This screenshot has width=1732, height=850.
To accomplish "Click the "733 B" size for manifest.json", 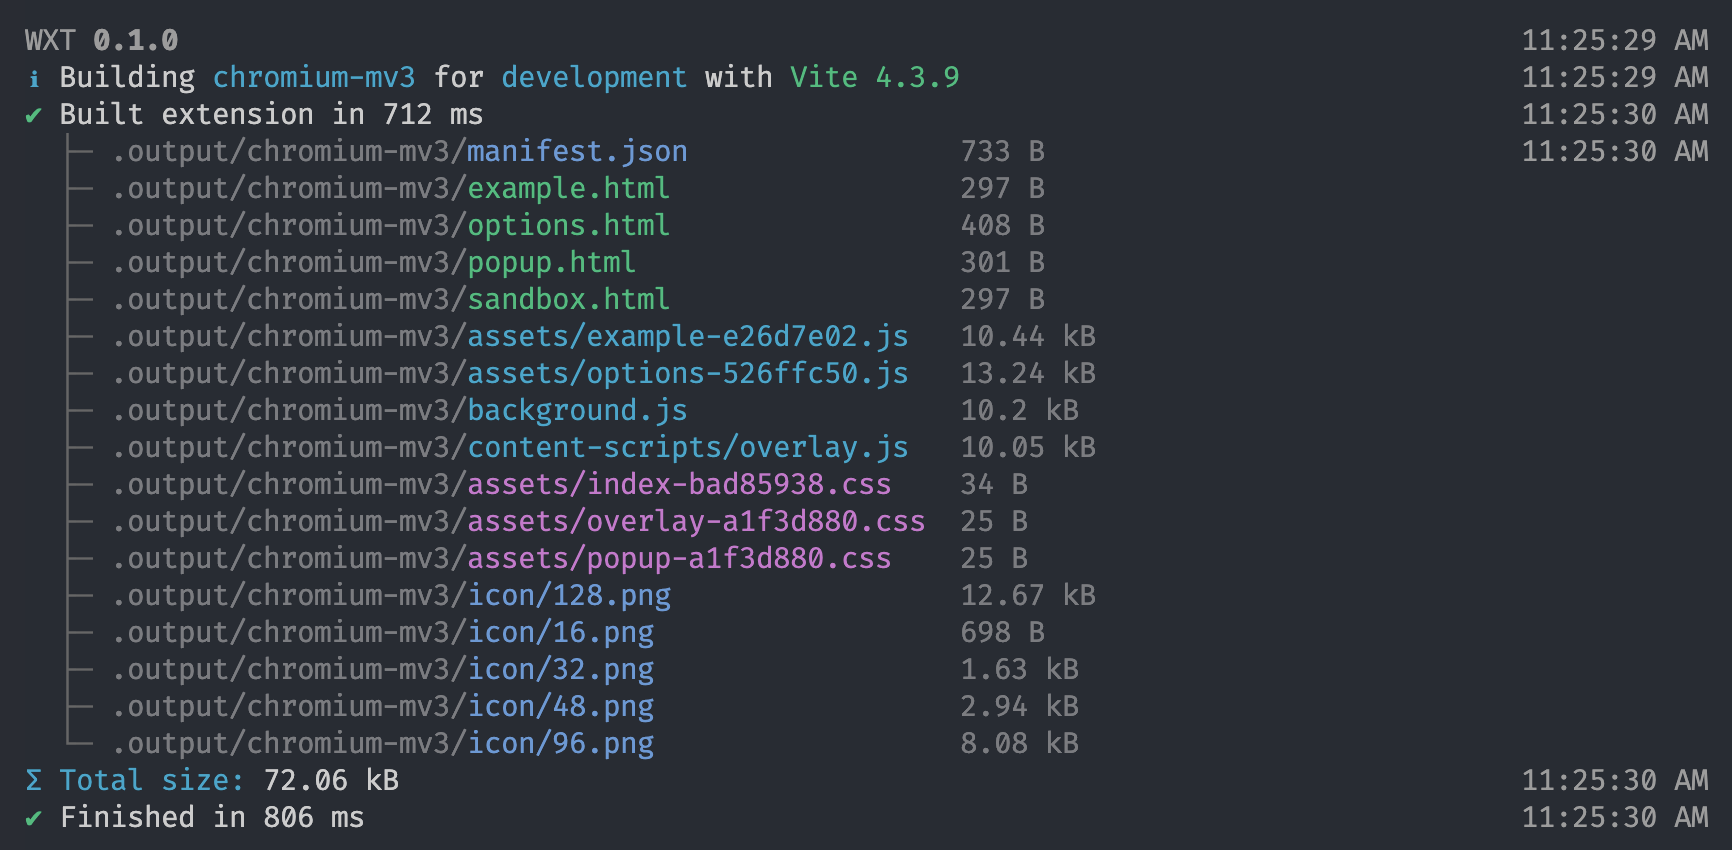I will pos(1003,151).
